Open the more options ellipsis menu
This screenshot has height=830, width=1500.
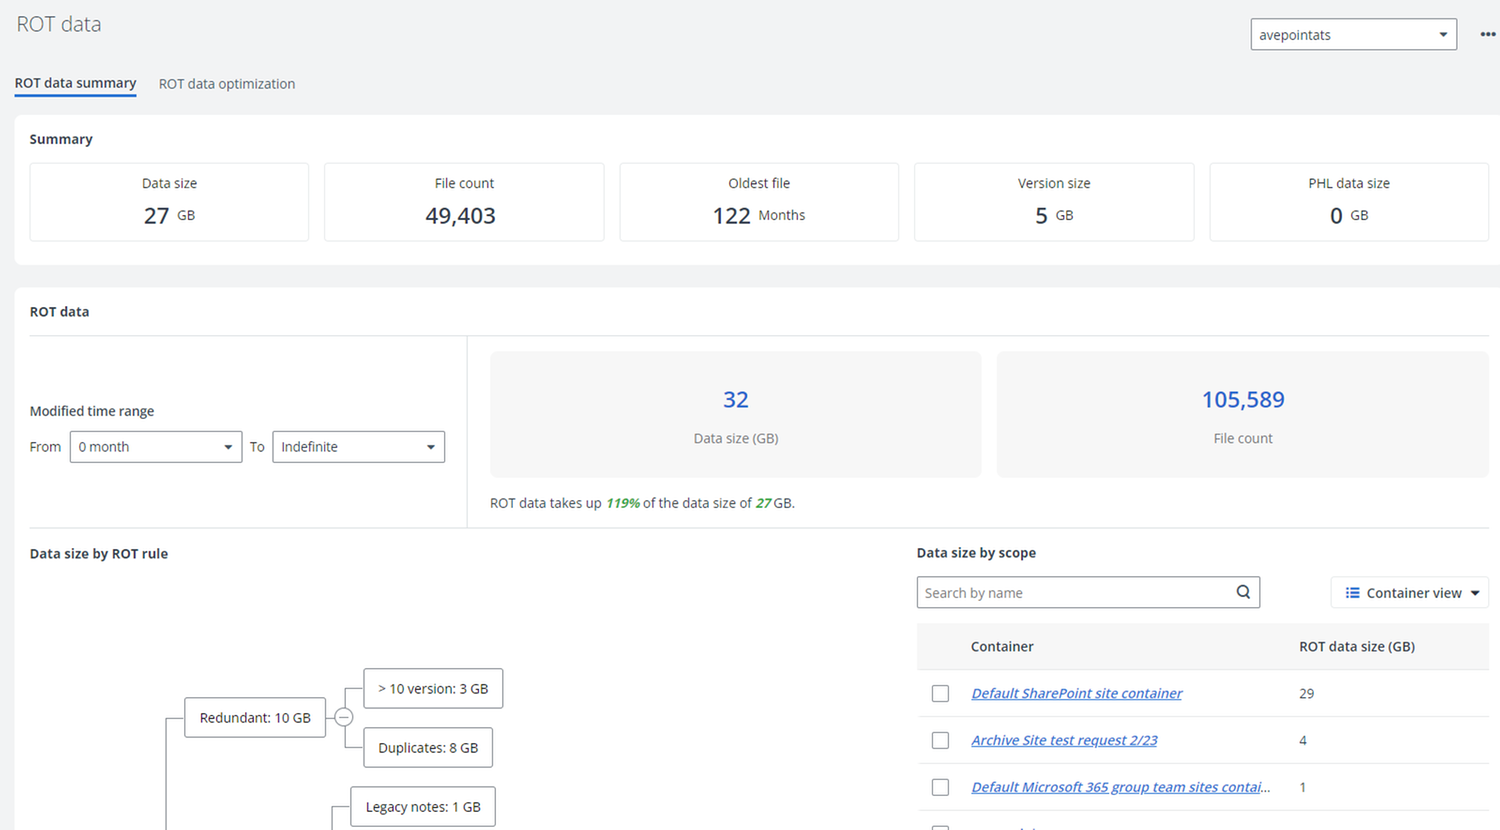tap(1487, 34)
